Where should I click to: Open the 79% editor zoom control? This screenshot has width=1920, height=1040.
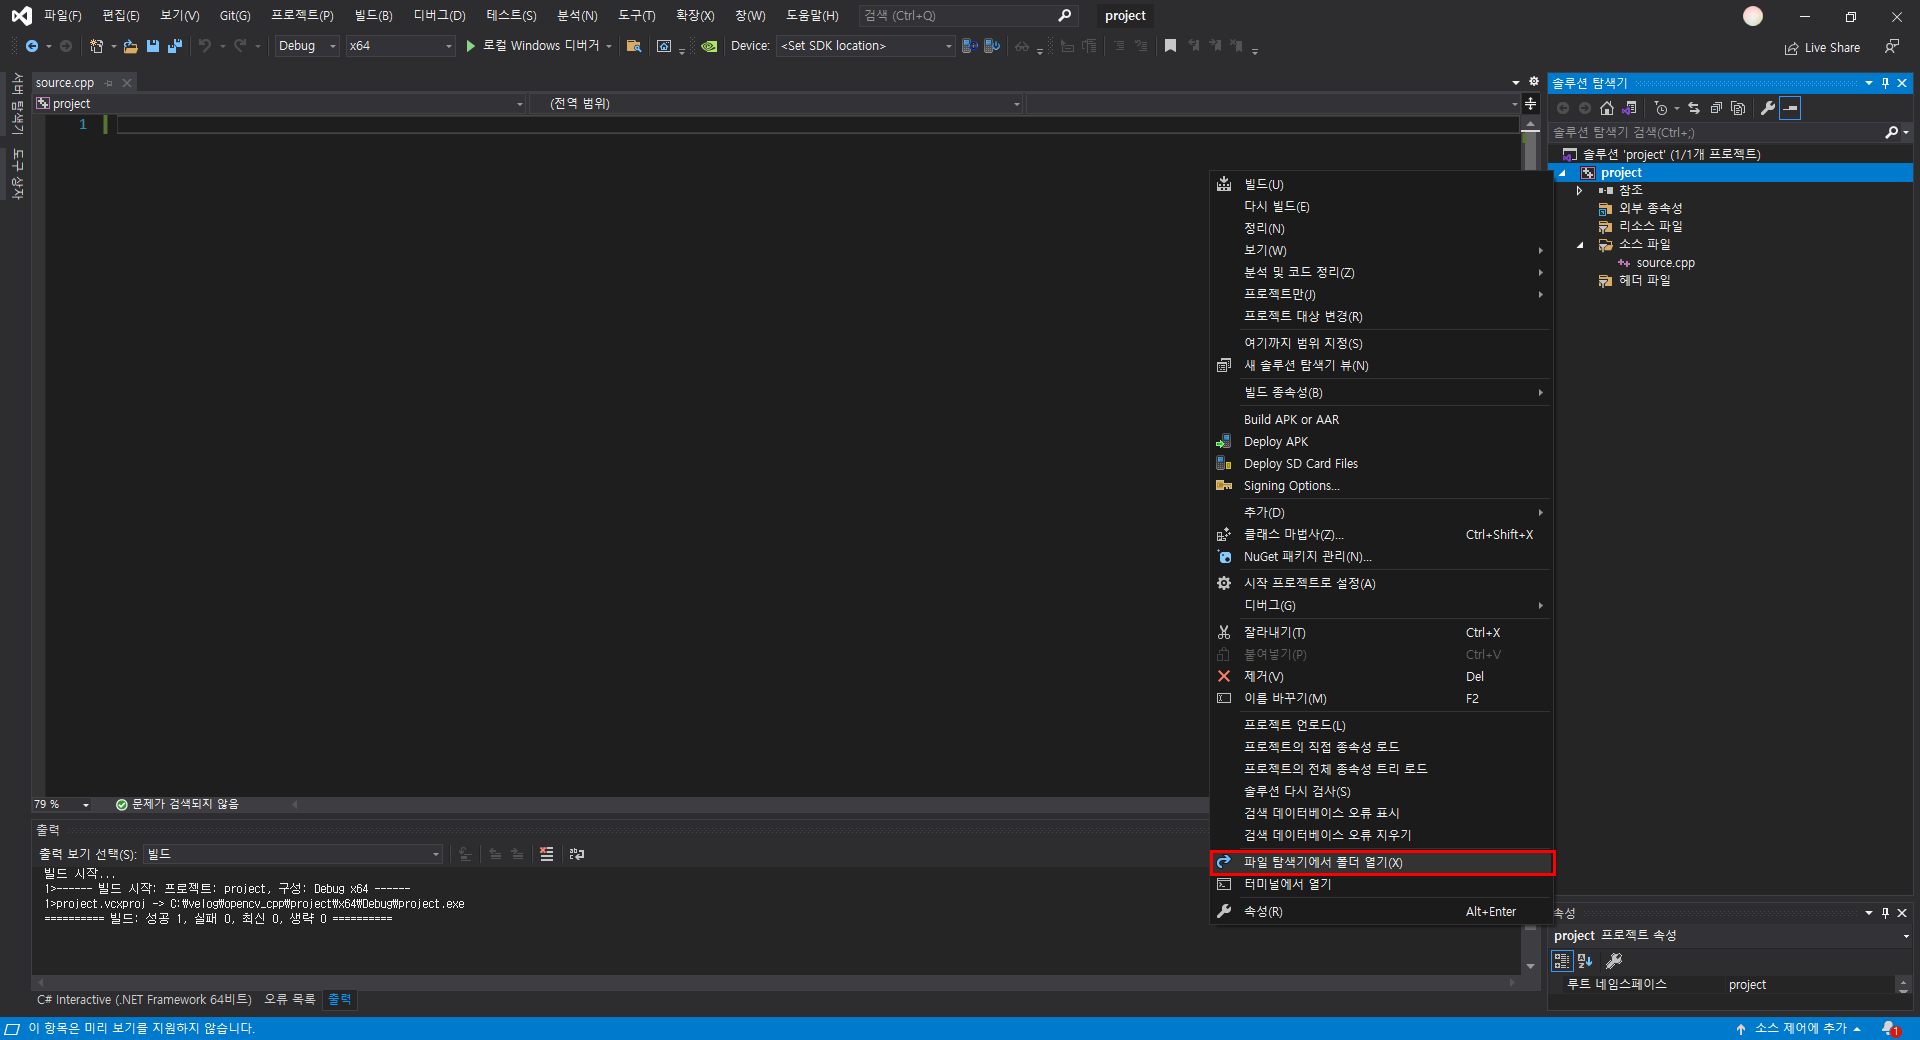pos(60,805)
